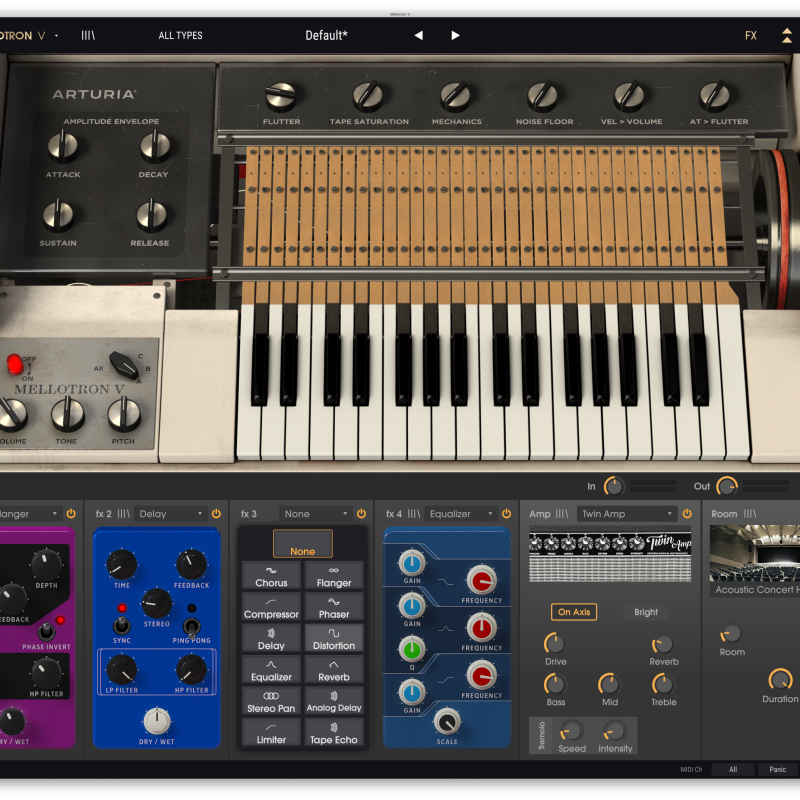800x800 pixels.
Task: Click the Flutter knob
Action: tap(281, 96)
